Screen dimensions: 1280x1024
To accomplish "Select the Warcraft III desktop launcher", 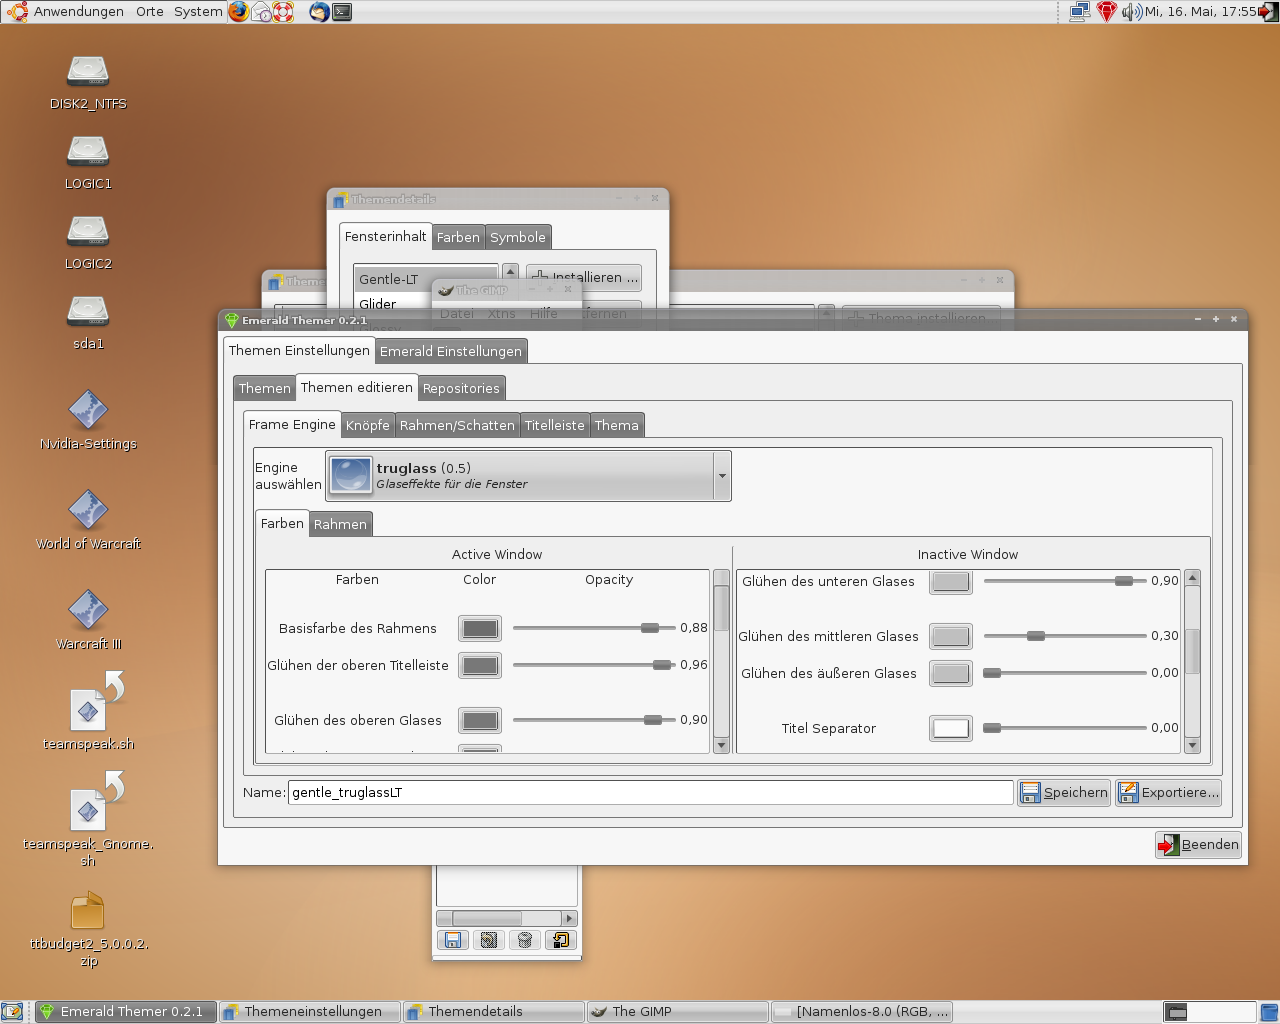I will (88, 611).
